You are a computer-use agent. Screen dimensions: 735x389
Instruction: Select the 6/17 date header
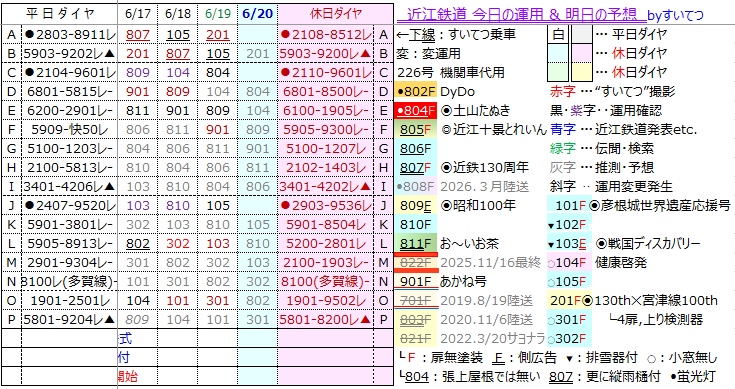pyautogui.click(x=138, y=14)
